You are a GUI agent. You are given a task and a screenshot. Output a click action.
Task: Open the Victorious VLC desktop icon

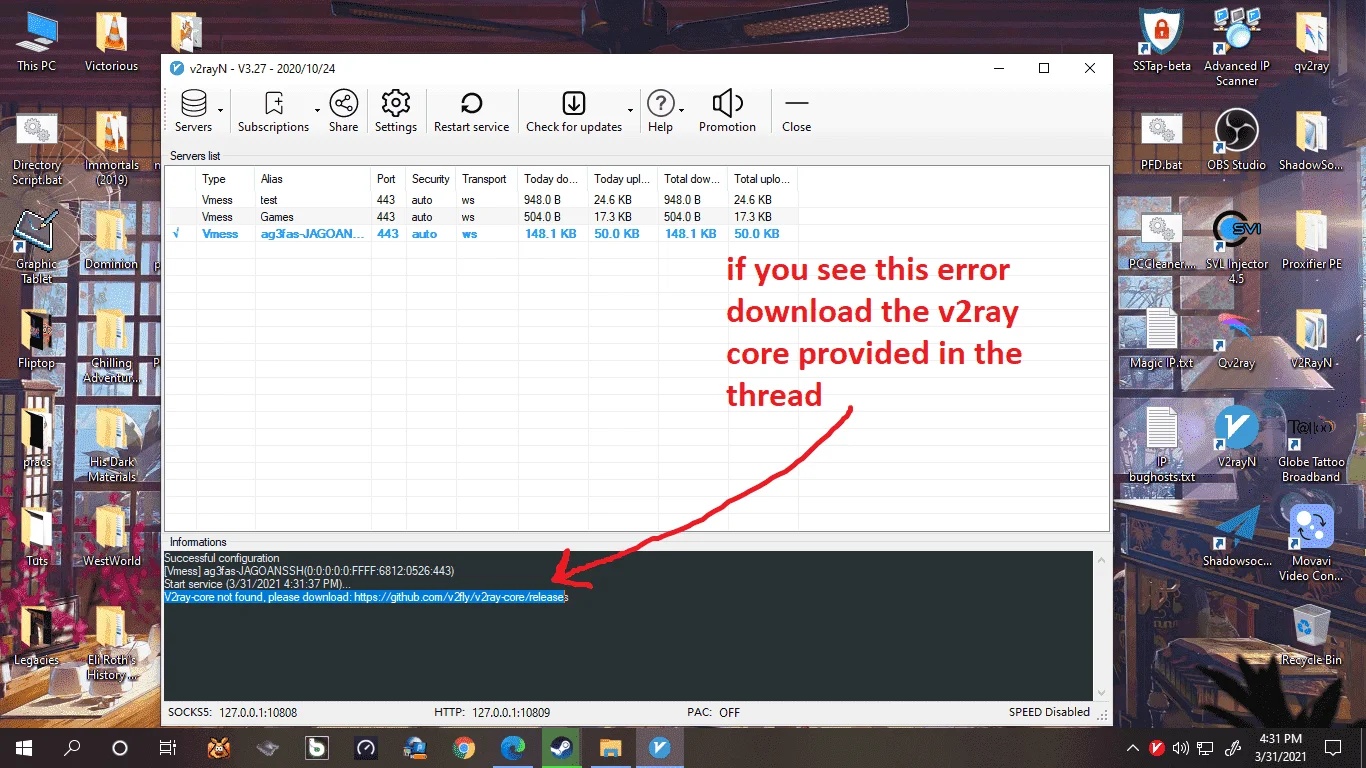(111, 43)
